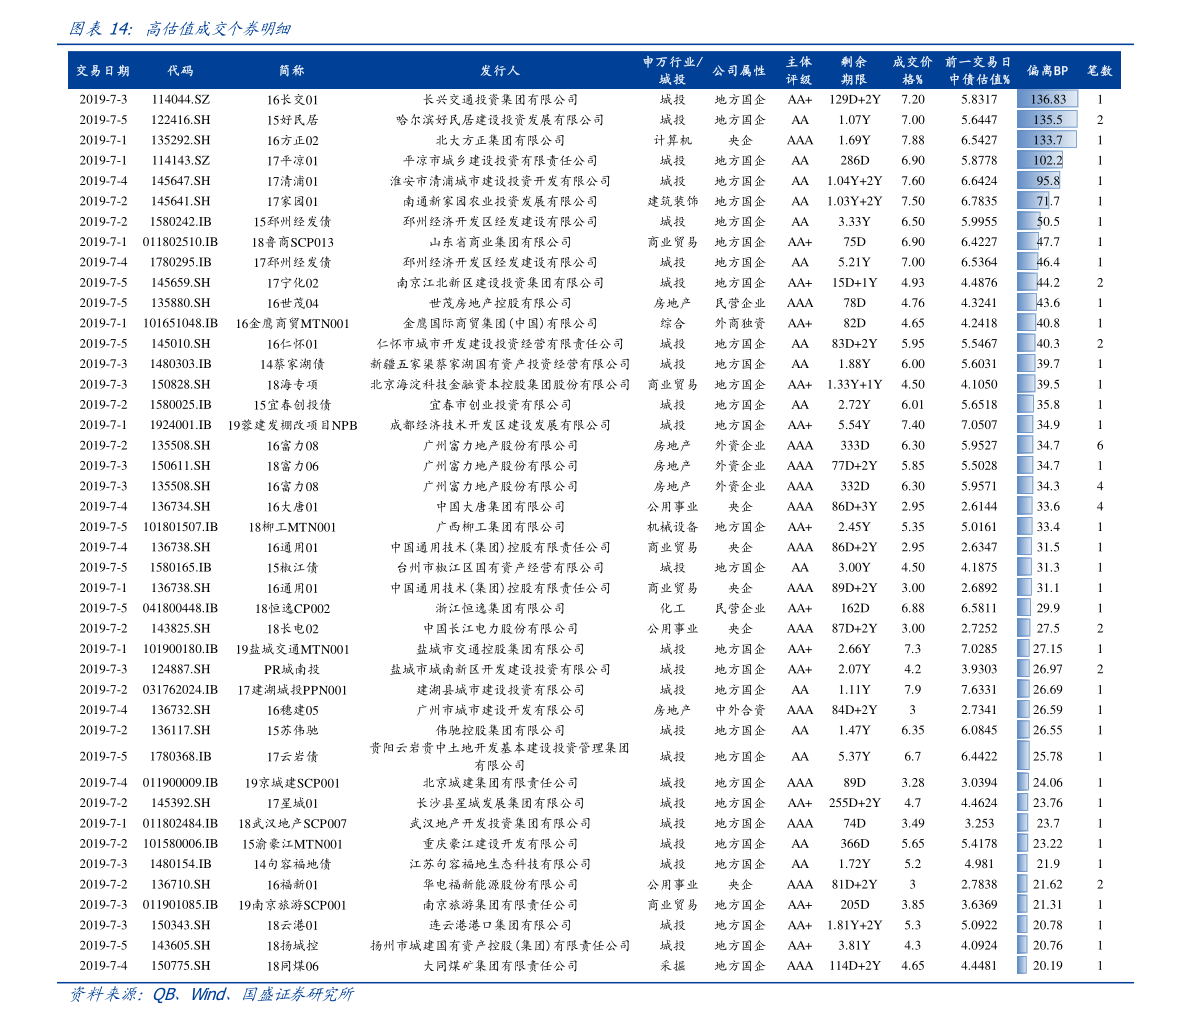Select bond code 122416.SH

(x=180, y=120)
